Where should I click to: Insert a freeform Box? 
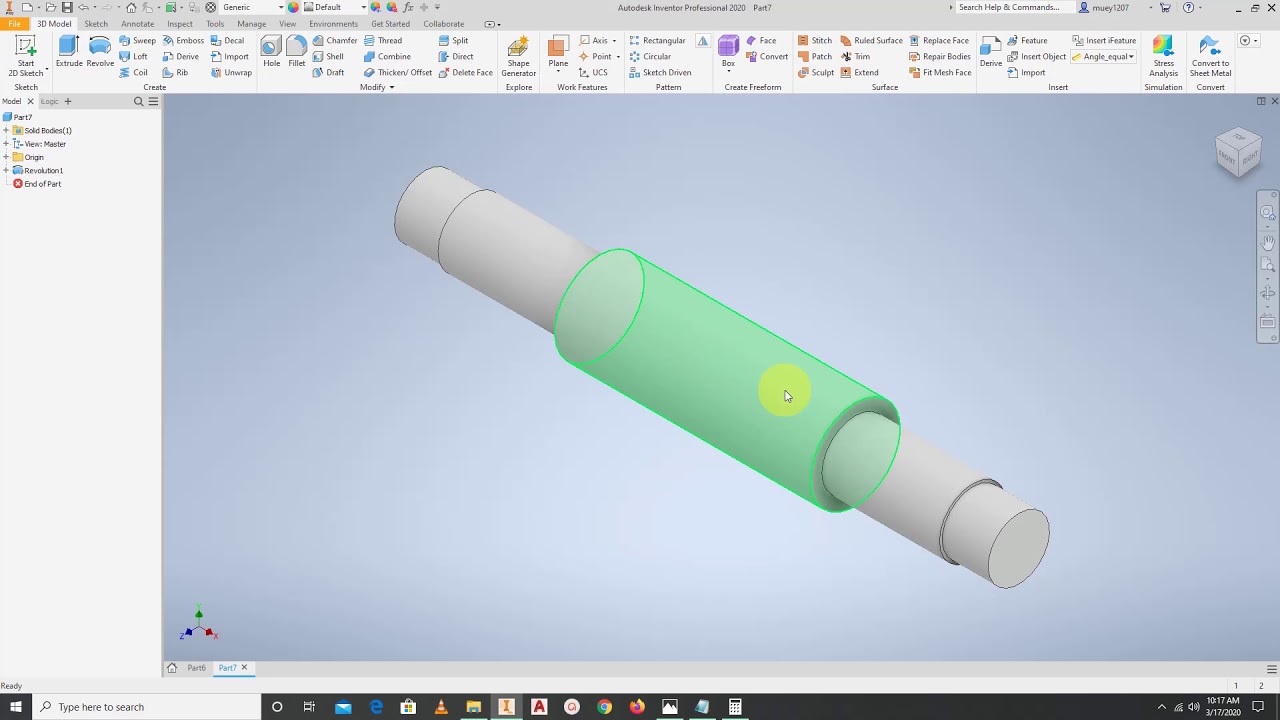pyautogui.click(x=728, y=52)
